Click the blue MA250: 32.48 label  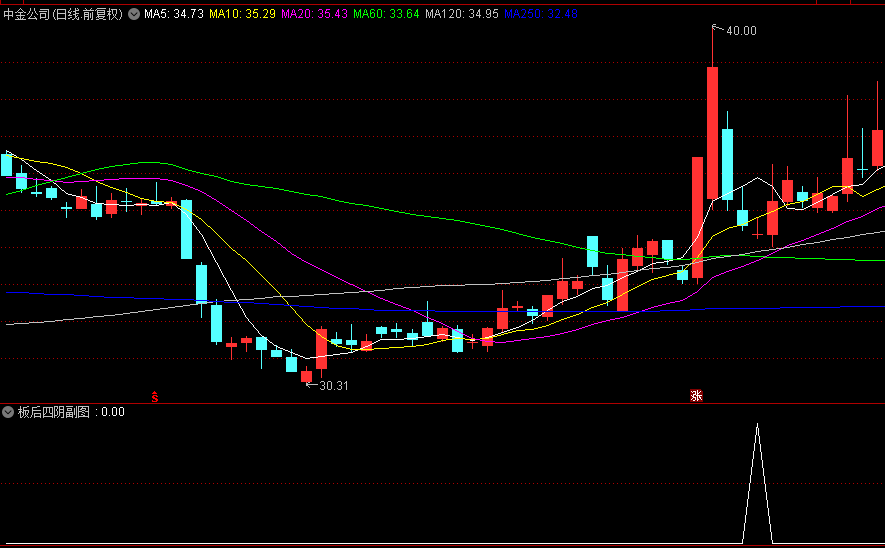(541, 14)
